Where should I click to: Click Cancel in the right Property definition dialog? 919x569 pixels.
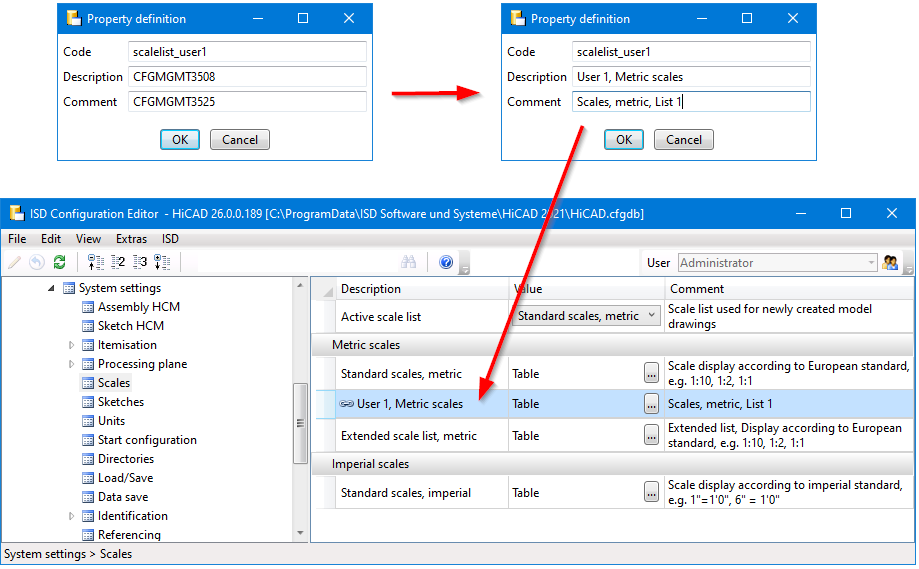pyautogui.click(x=684, y=139)
